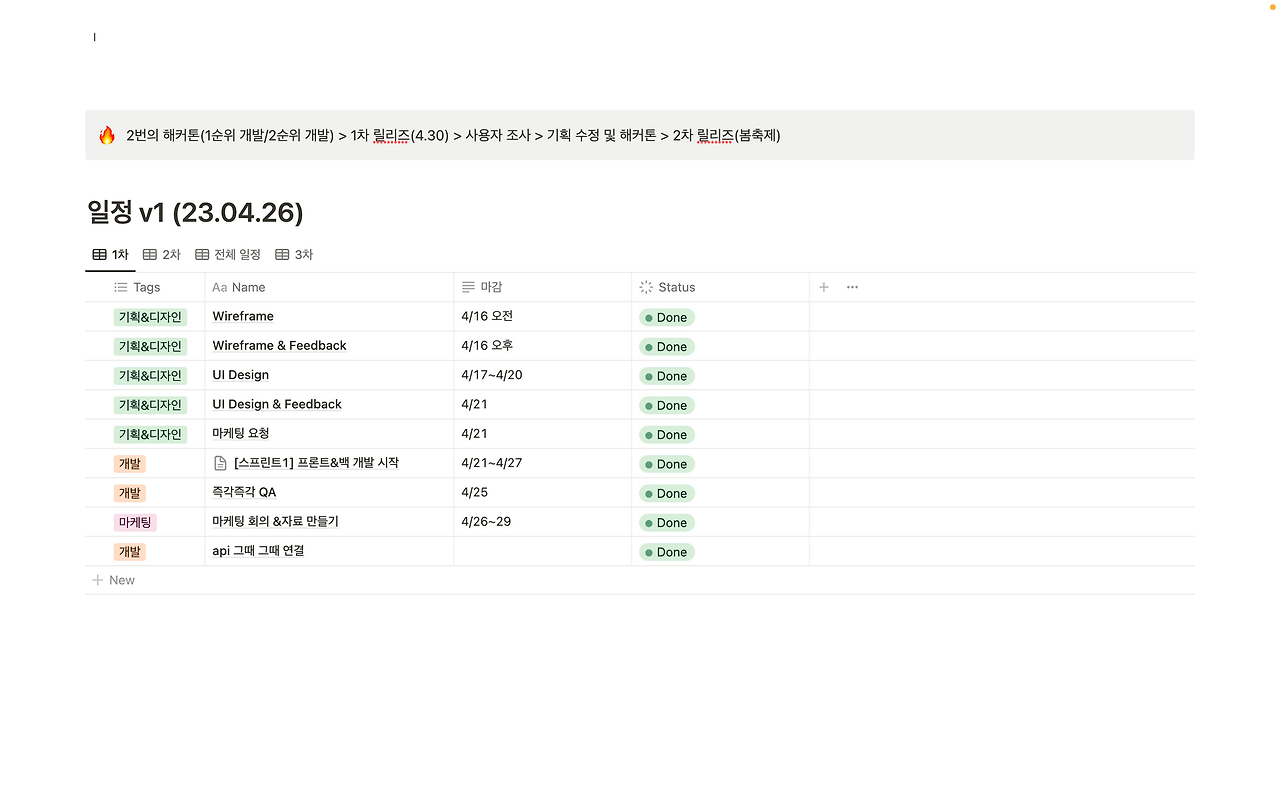Change Done status of Wireframe row
Screen dimensions: 1280x800
point(667,317)
